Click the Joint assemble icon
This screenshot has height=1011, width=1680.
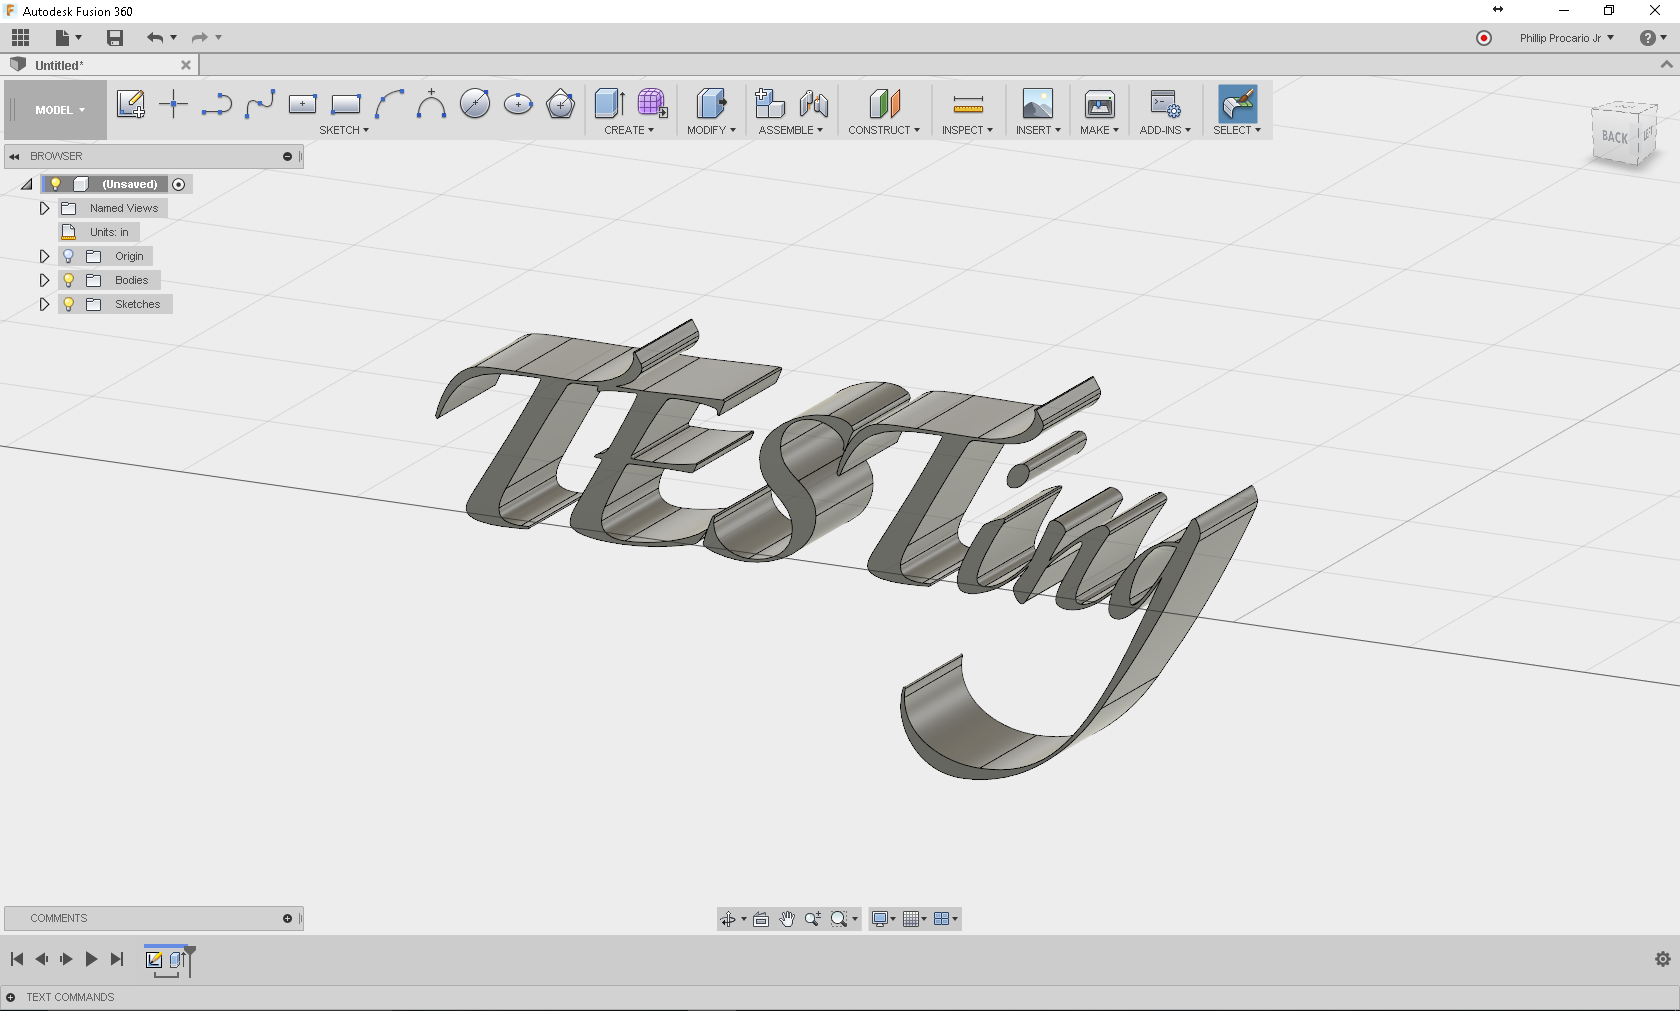pyautogui.click(x=813, y=104)
